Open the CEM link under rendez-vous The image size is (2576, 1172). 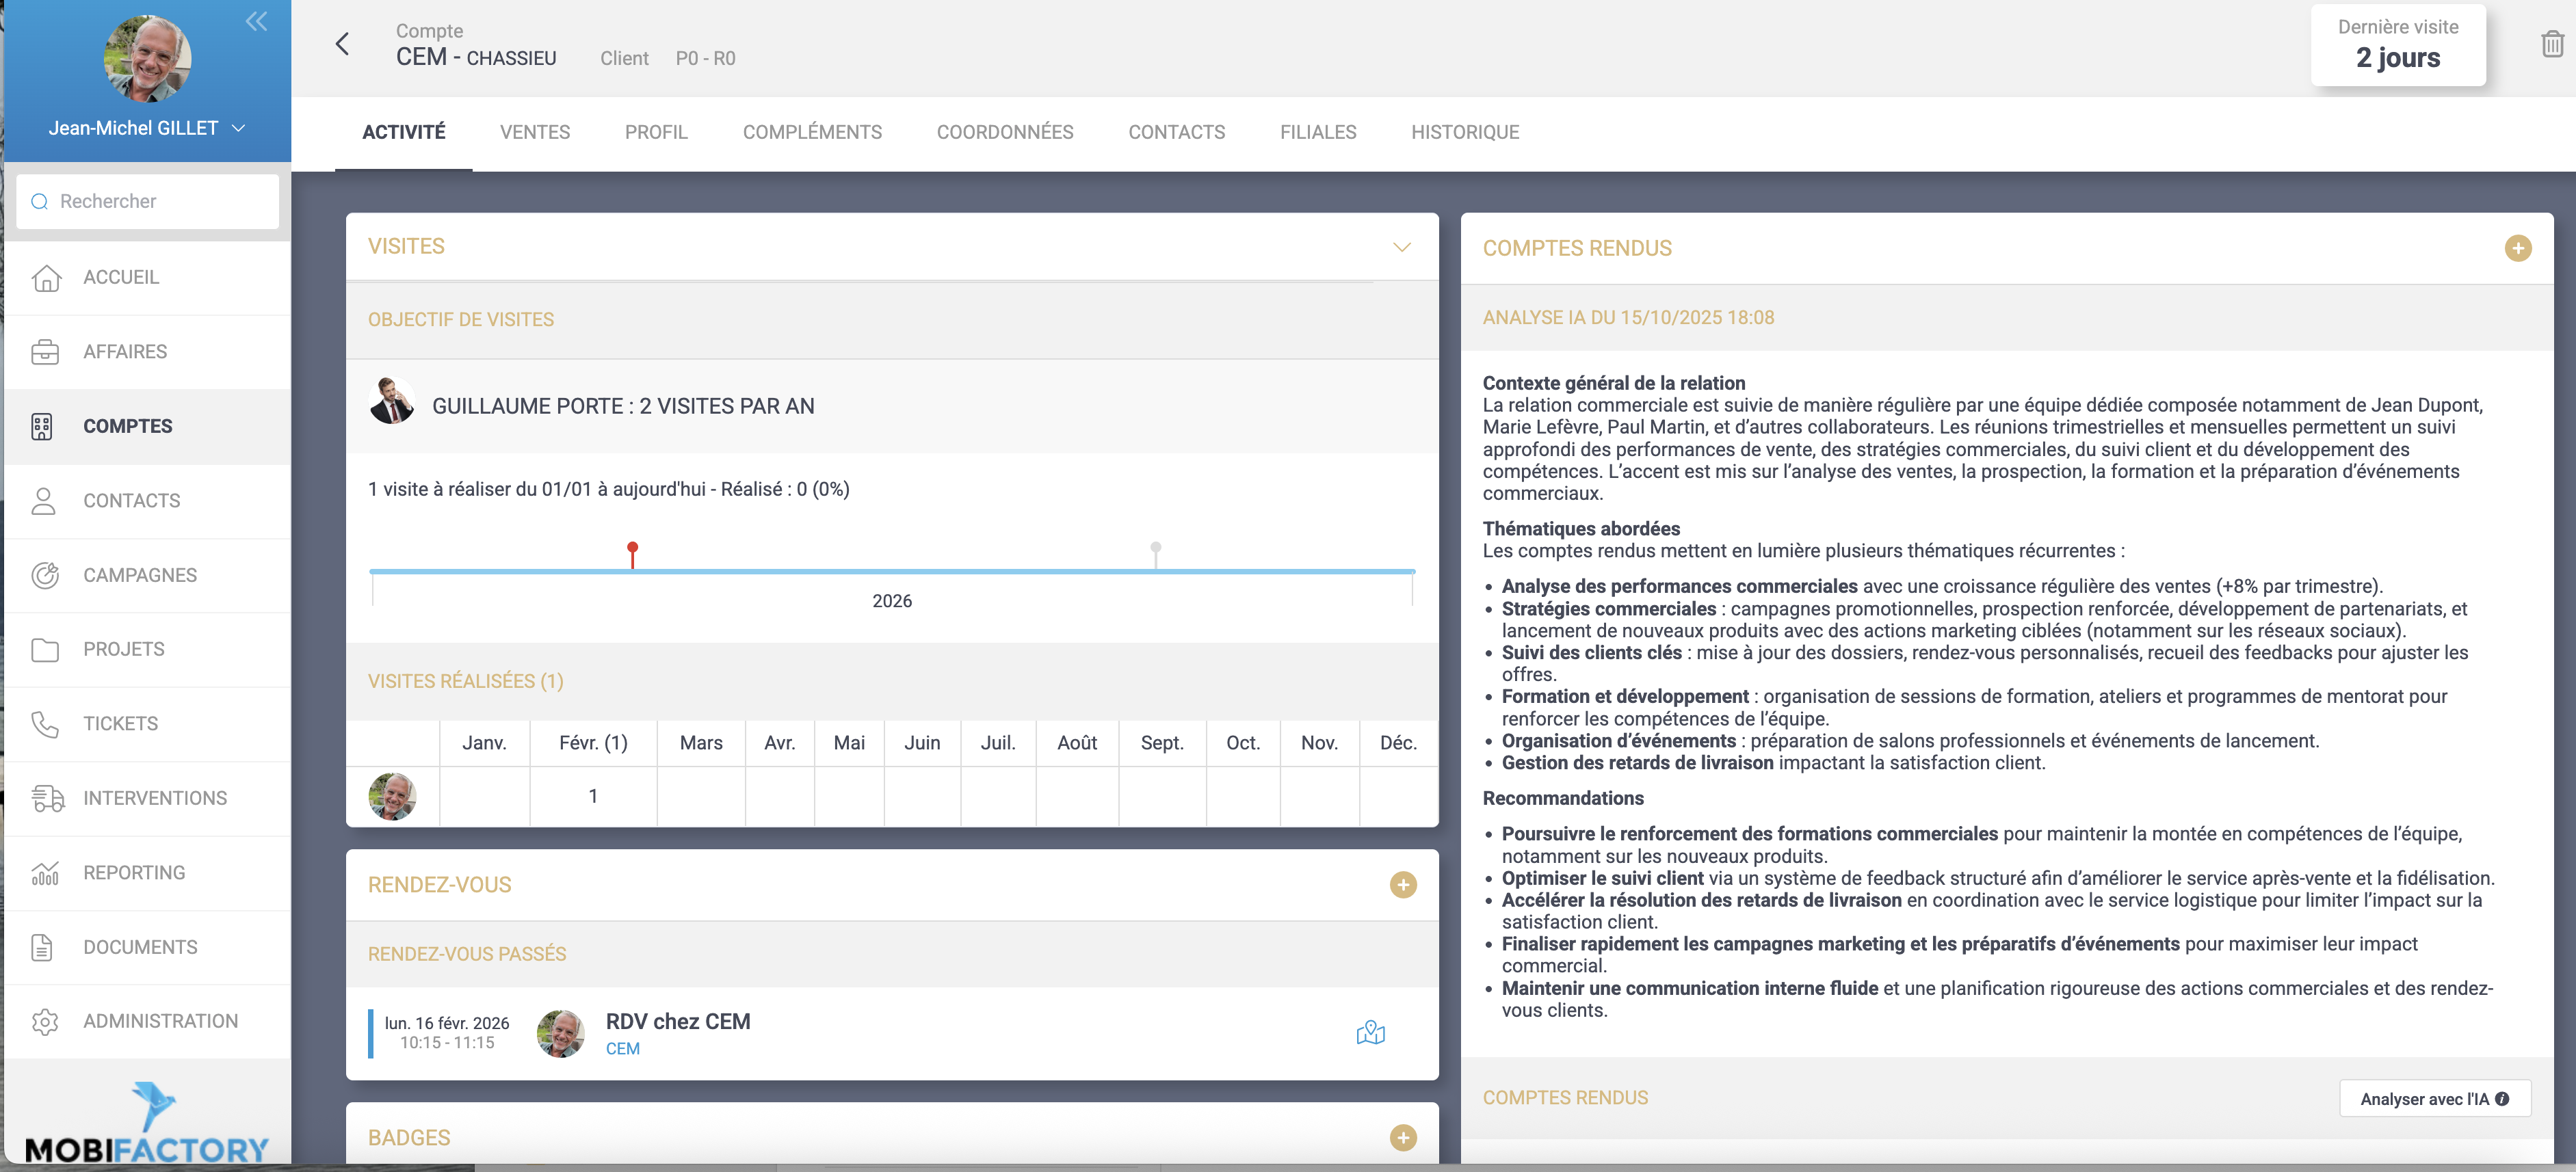(622, 1048)
